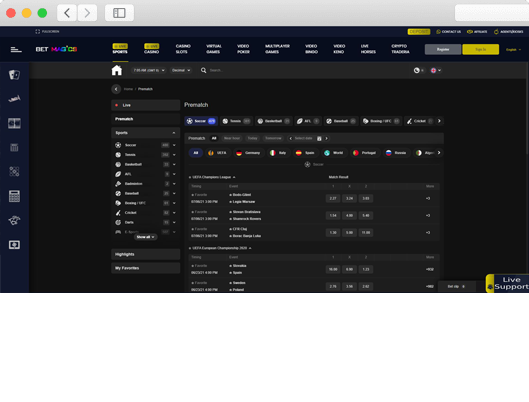Open the hamburger menu beside the Bet Magics logo
The height and width of the screenshot is (402, 529).
[x=16, y=50]
